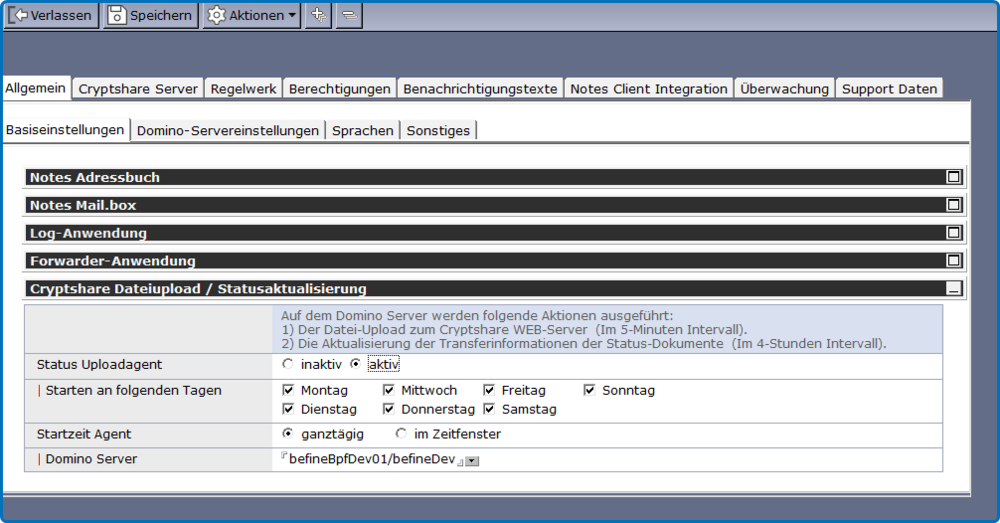
Task: Select im Zeitfenster start time option
Action: [402, 434]
